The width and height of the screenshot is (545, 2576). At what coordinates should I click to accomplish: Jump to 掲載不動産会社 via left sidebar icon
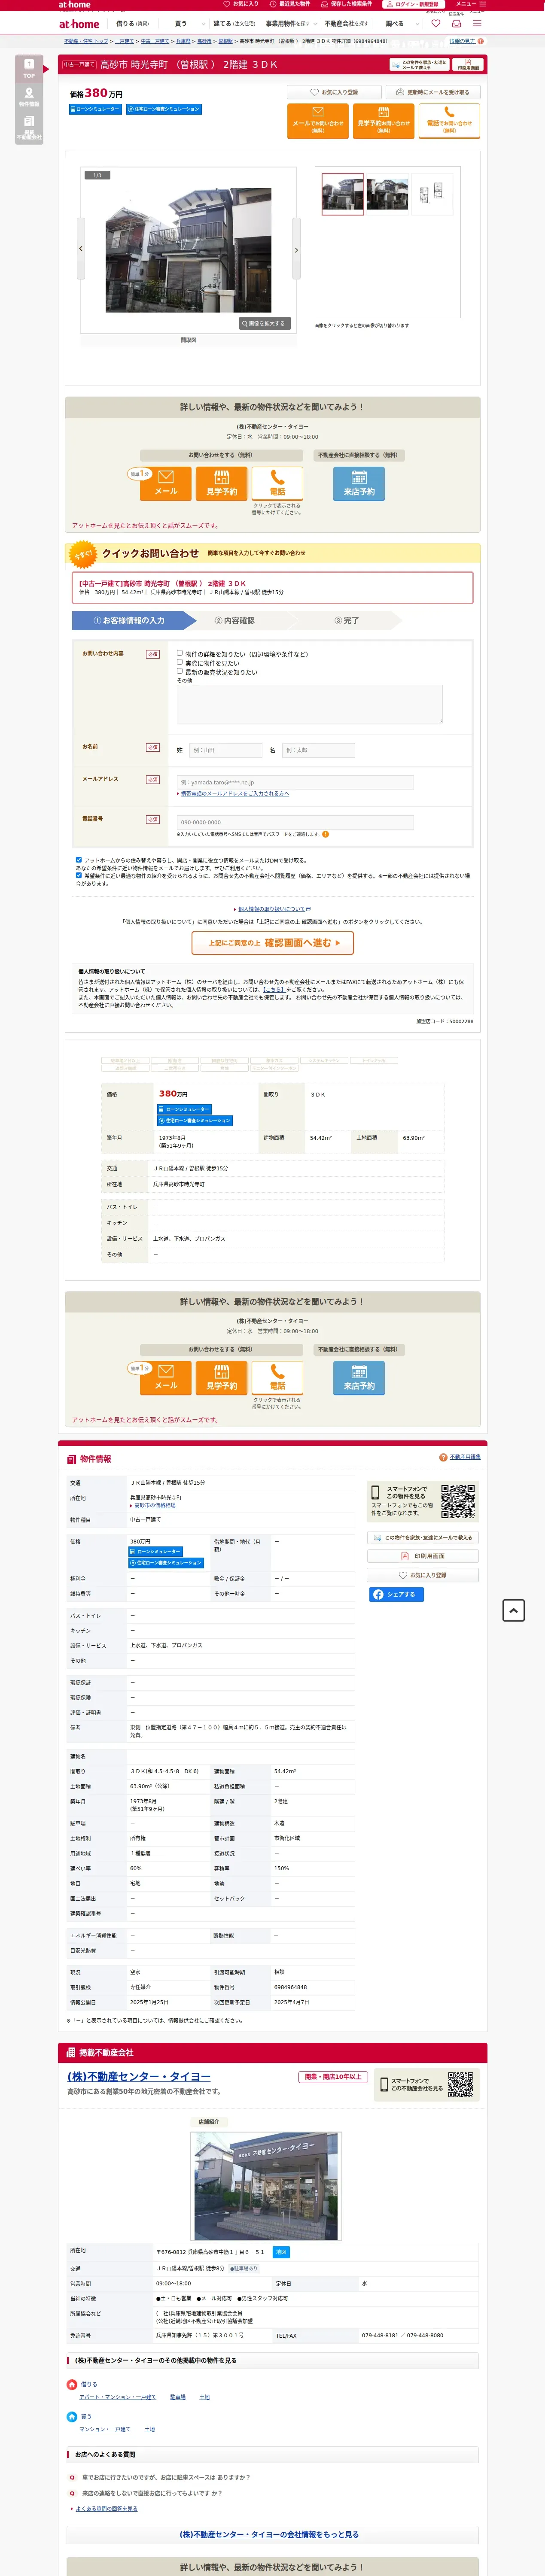29,127
